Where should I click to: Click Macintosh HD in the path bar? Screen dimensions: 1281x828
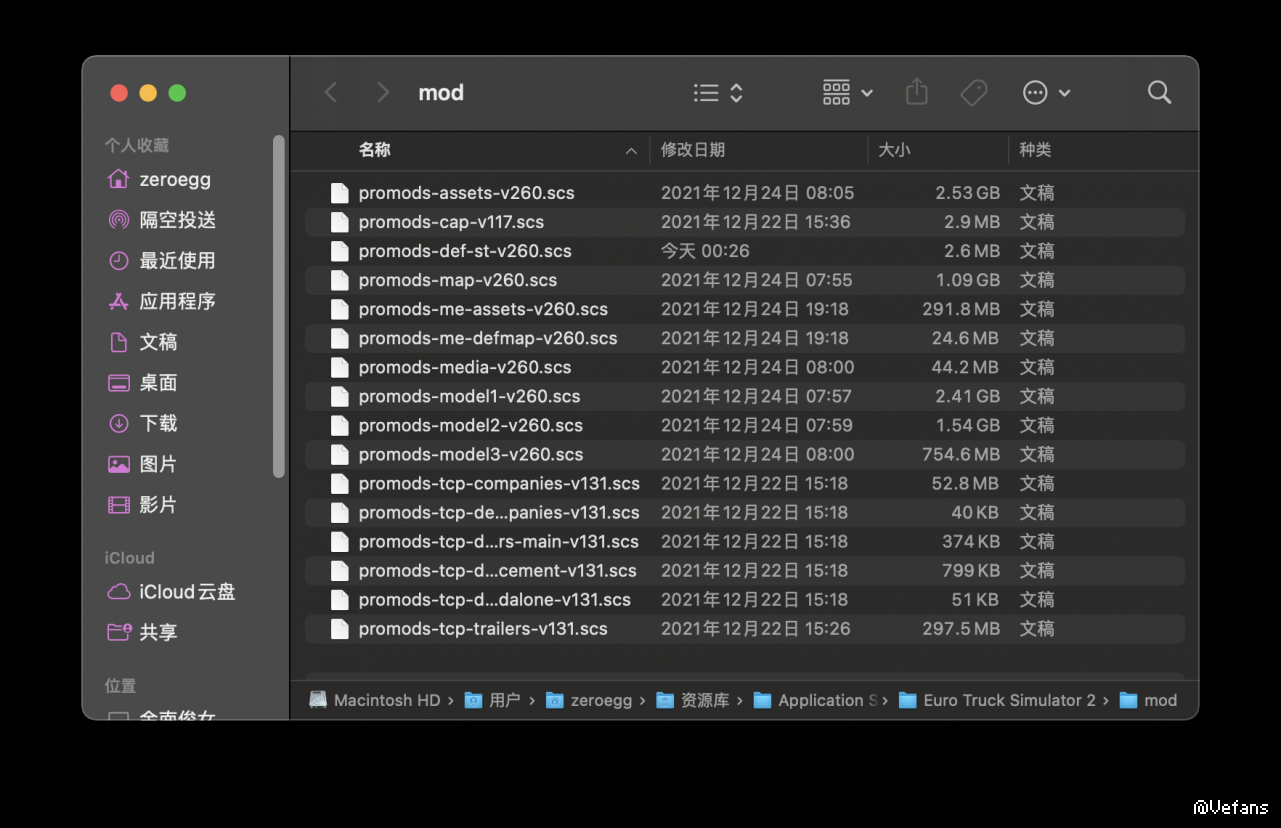[375, 700]
